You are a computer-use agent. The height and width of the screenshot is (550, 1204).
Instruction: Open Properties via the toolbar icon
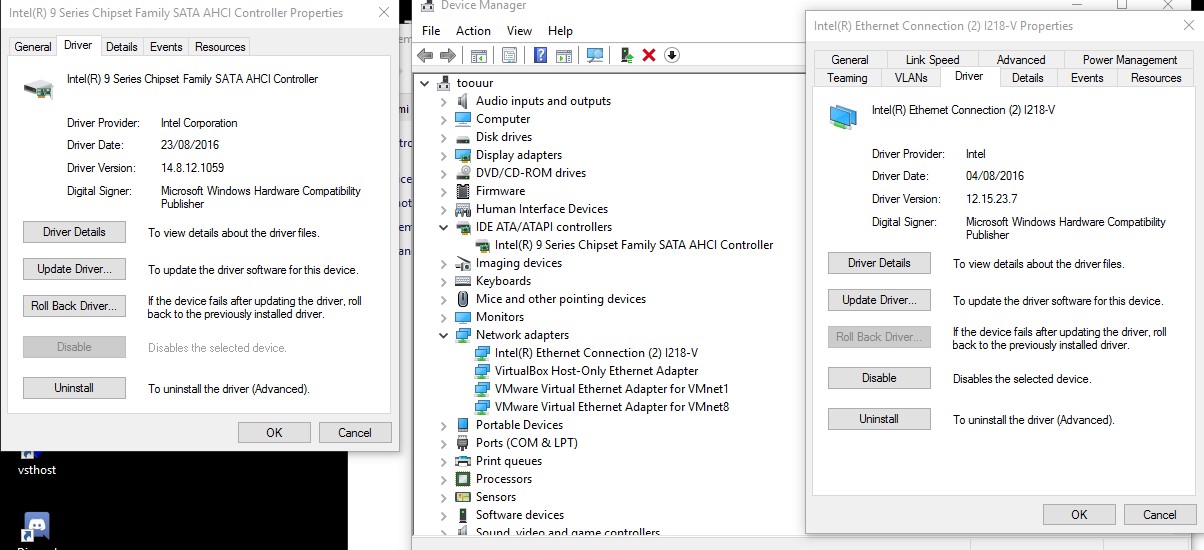pos(510,55)
